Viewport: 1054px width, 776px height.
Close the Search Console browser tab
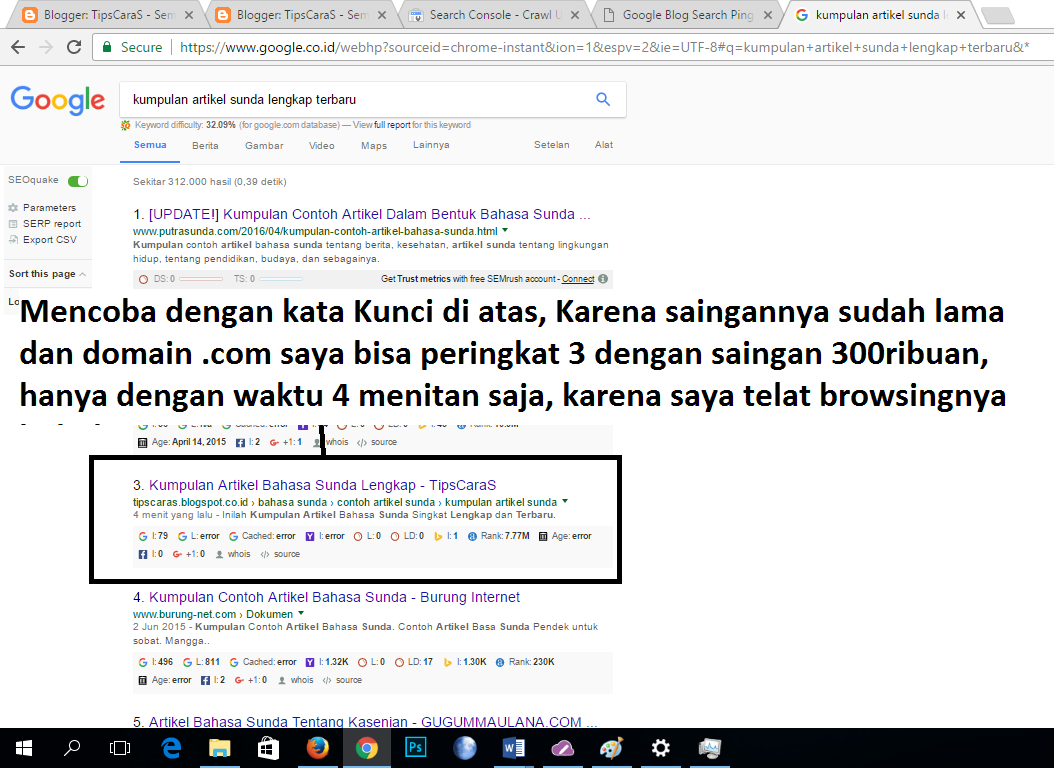click(575, 15)
